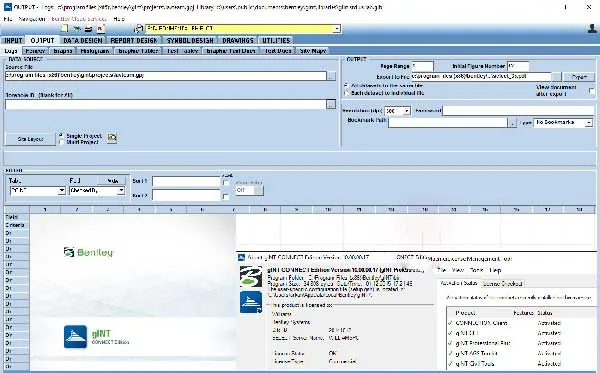Click the user profile icon at top right
Screen dimensions: 600x373
point(592,29)
